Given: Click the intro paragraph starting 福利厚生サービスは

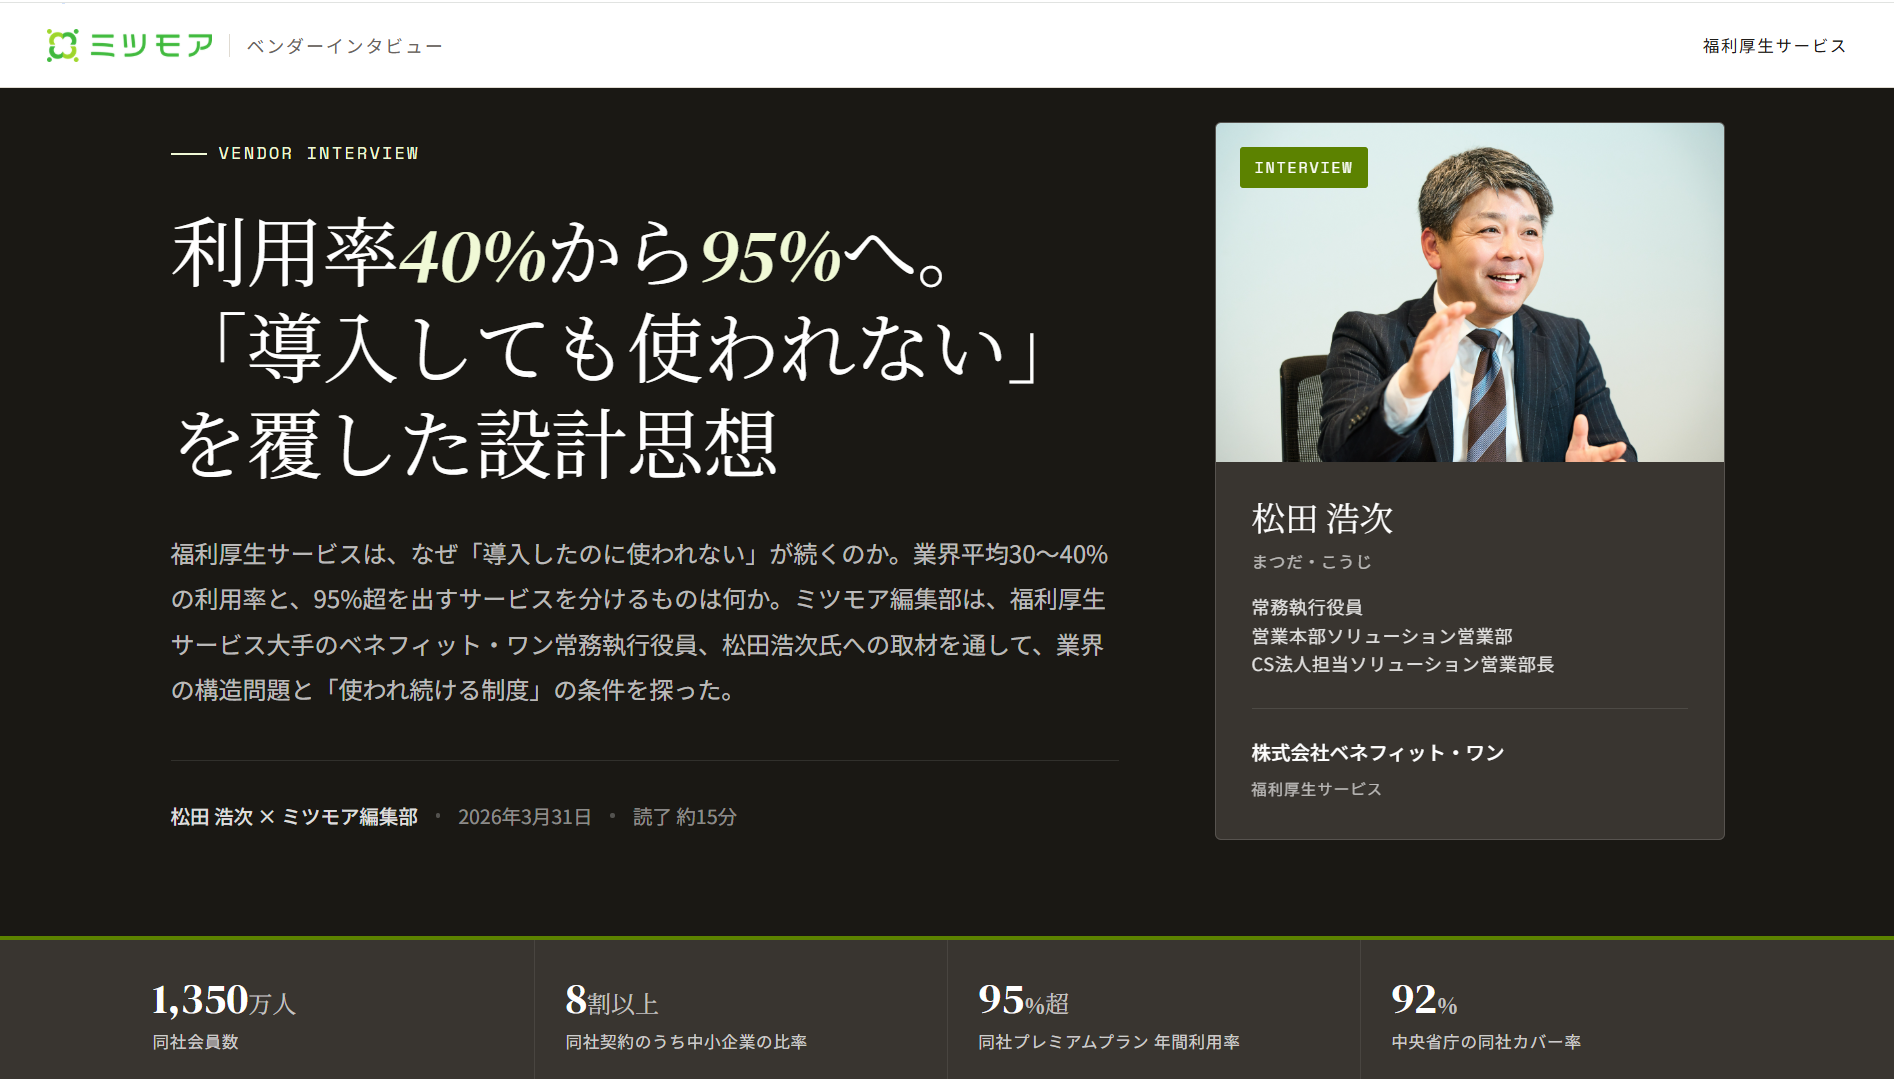Looking at the screenshot, I should pos(639,622).
